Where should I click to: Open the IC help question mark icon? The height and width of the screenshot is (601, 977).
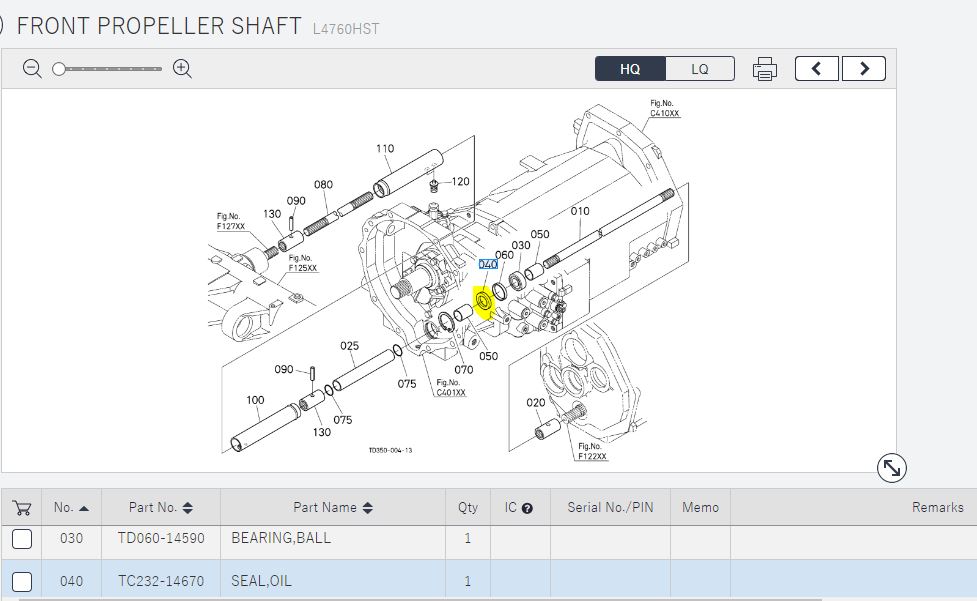click(527, 508)
